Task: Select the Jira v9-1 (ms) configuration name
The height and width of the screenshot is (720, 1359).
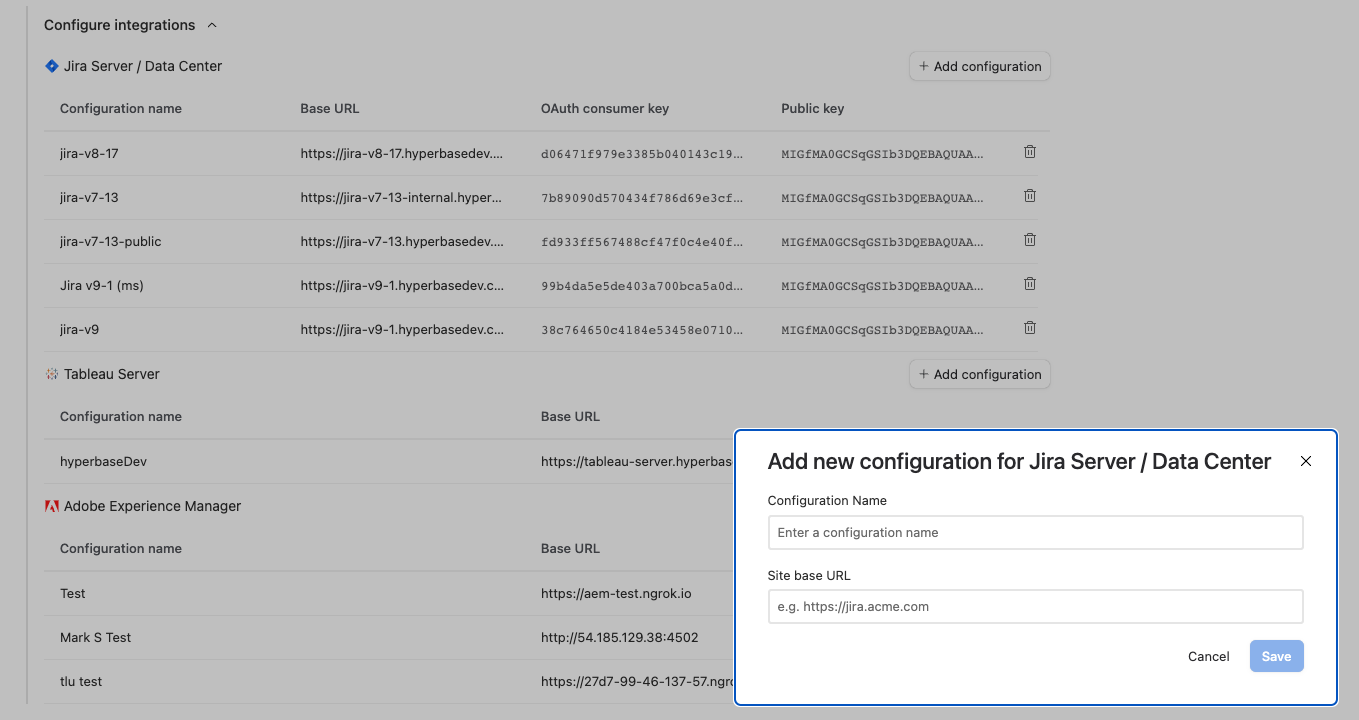Action: [x=102, y=286]
